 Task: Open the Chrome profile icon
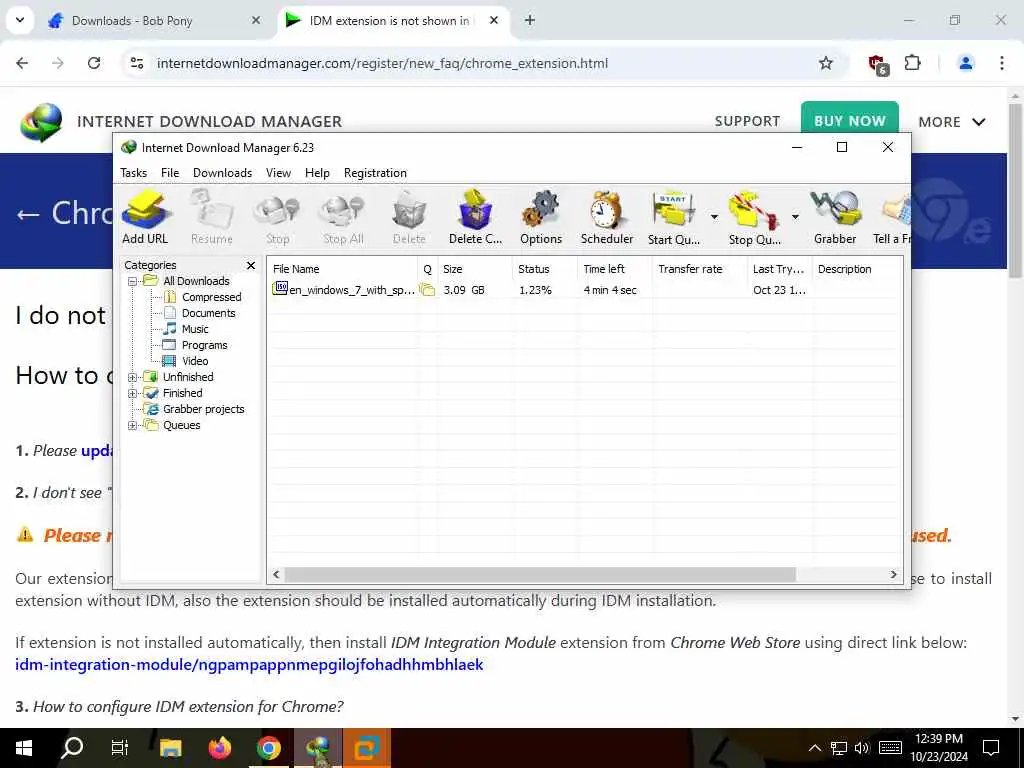pos(965,63)
